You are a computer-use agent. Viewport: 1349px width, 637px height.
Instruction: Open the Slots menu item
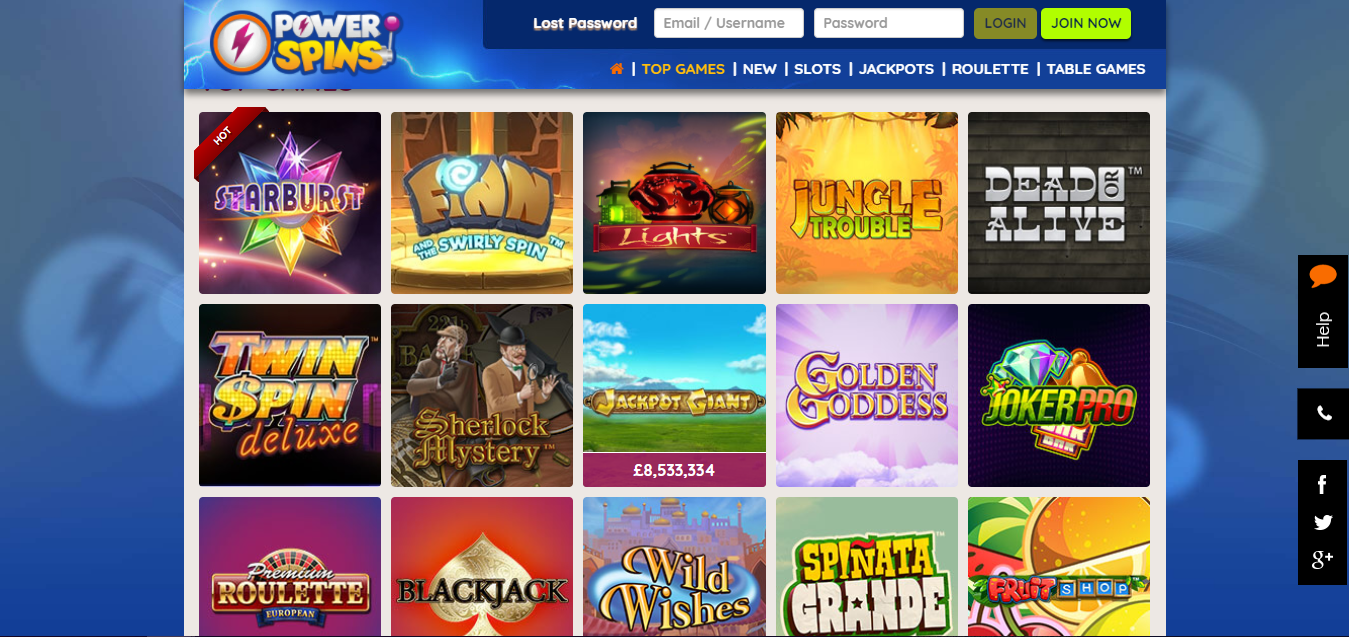[817, 69]
